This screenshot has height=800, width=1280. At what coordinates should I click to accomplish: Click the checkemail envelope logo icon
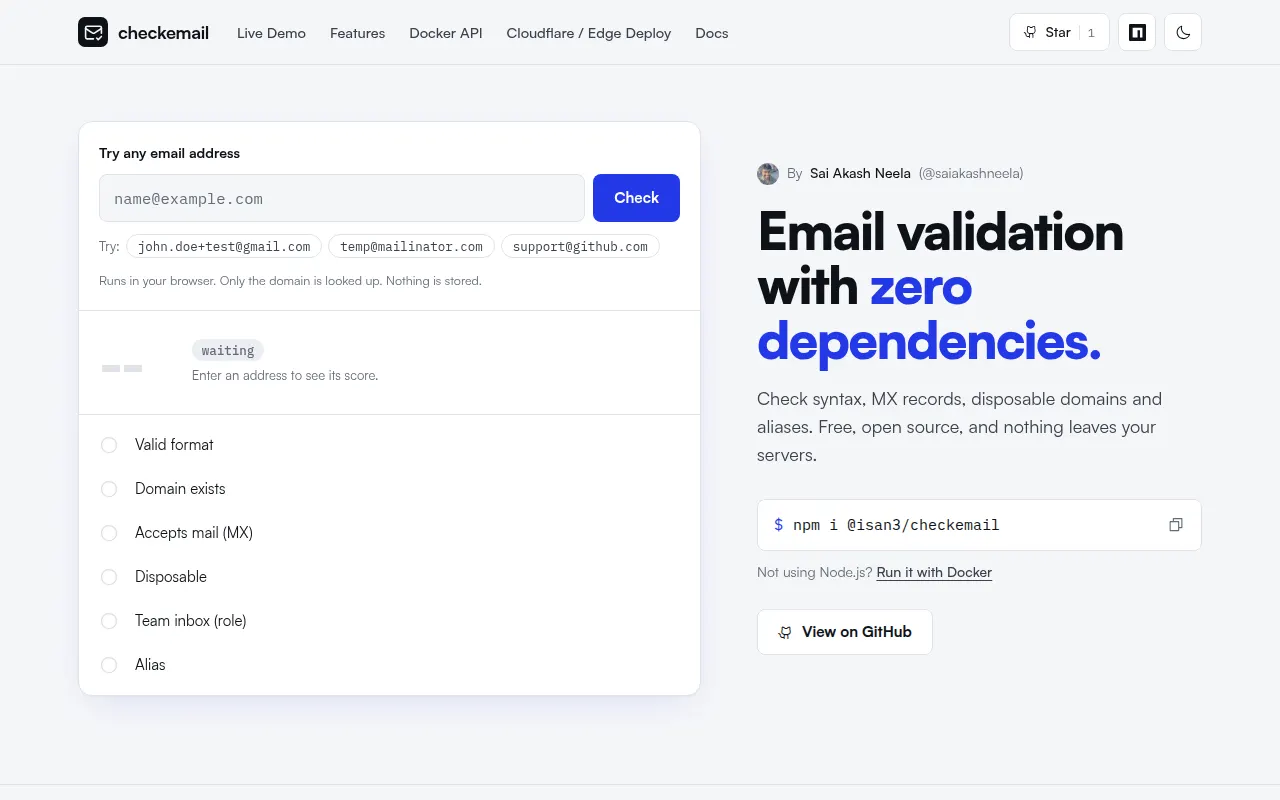point(93,32)
